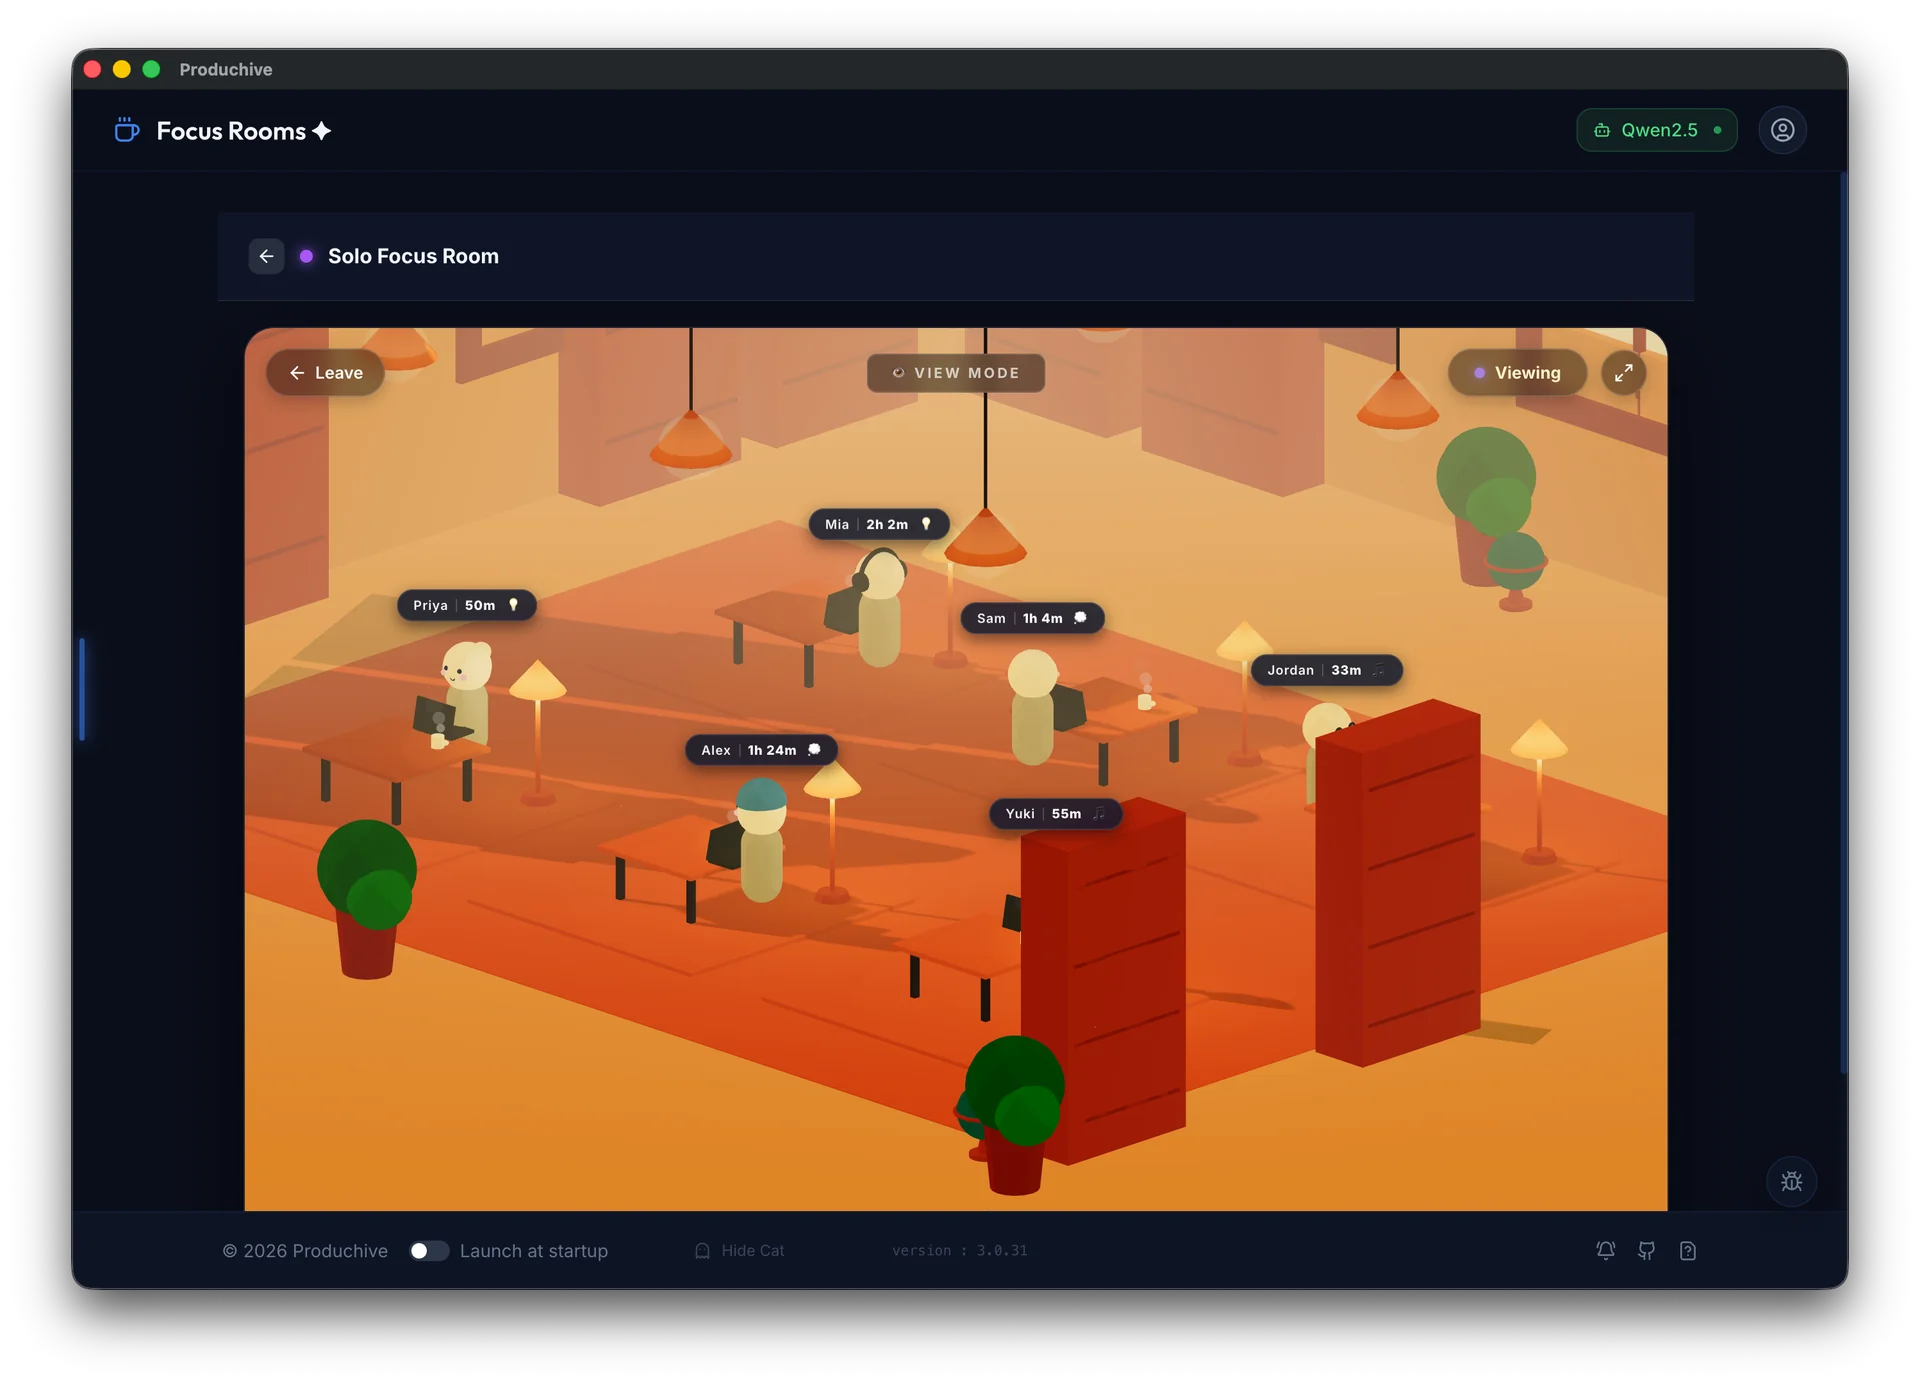Click the purple dot beside Solo Focus Room
The width and height of the screenshot is (1920, 1384).
[x=306, y=256]
